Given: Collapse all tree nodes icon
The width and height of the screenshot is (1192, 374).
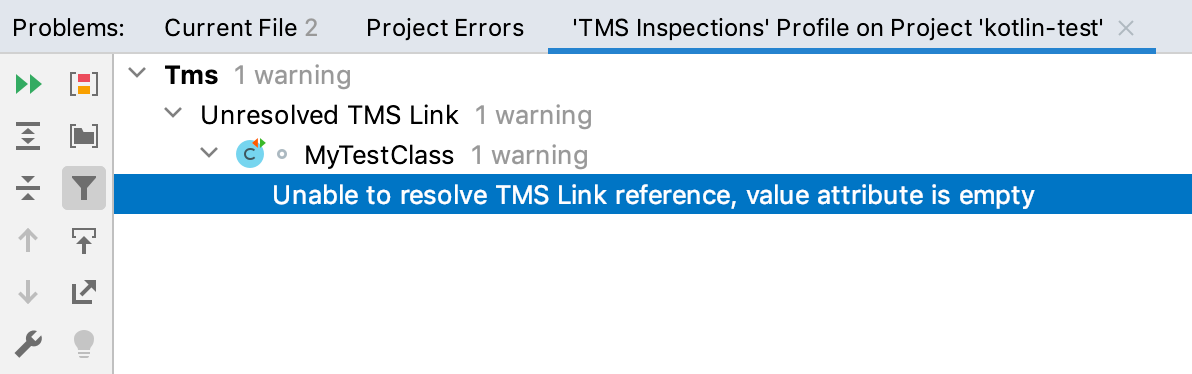Looking at the screenshot, I should coord(28,188).
